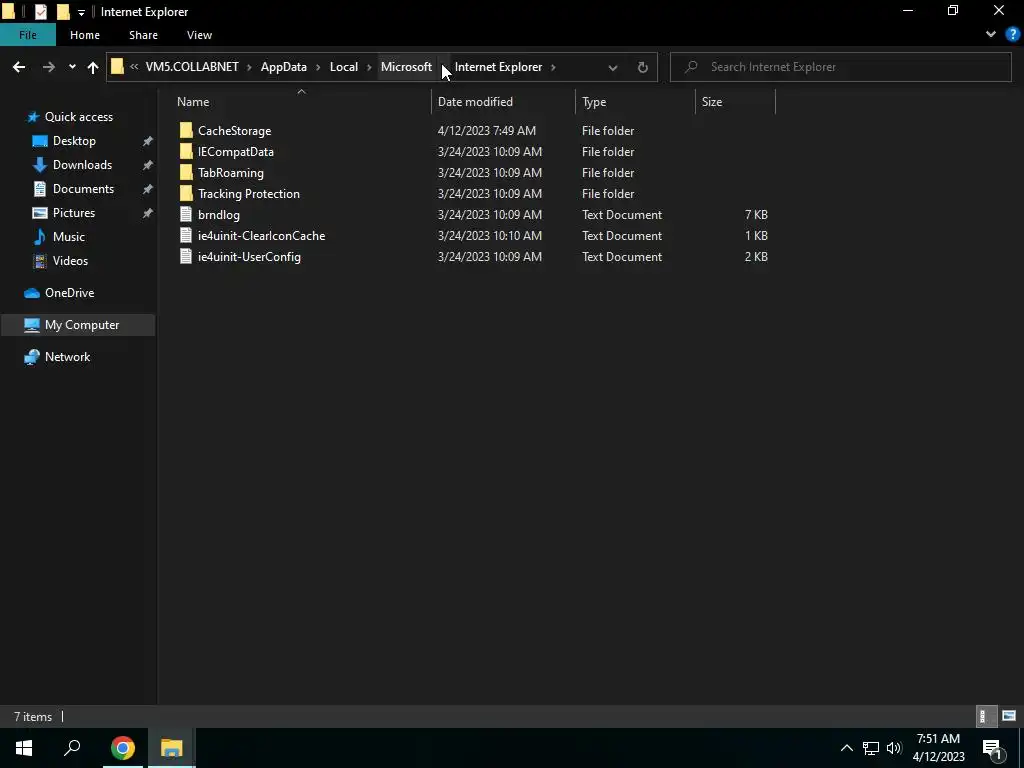This screenshot has width=1024, height=768.
Task: Open the volume speaker tray icon
Action: 894,748
